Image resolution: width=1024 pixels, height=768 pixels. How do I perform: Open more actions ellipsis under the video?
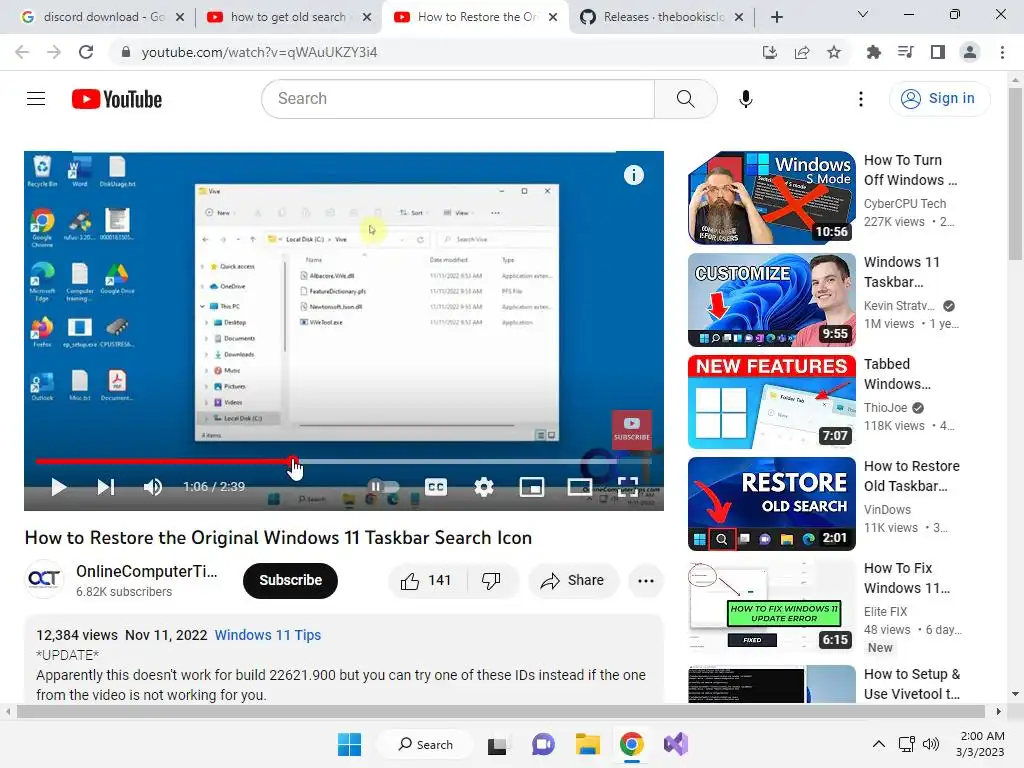(646, 581)
